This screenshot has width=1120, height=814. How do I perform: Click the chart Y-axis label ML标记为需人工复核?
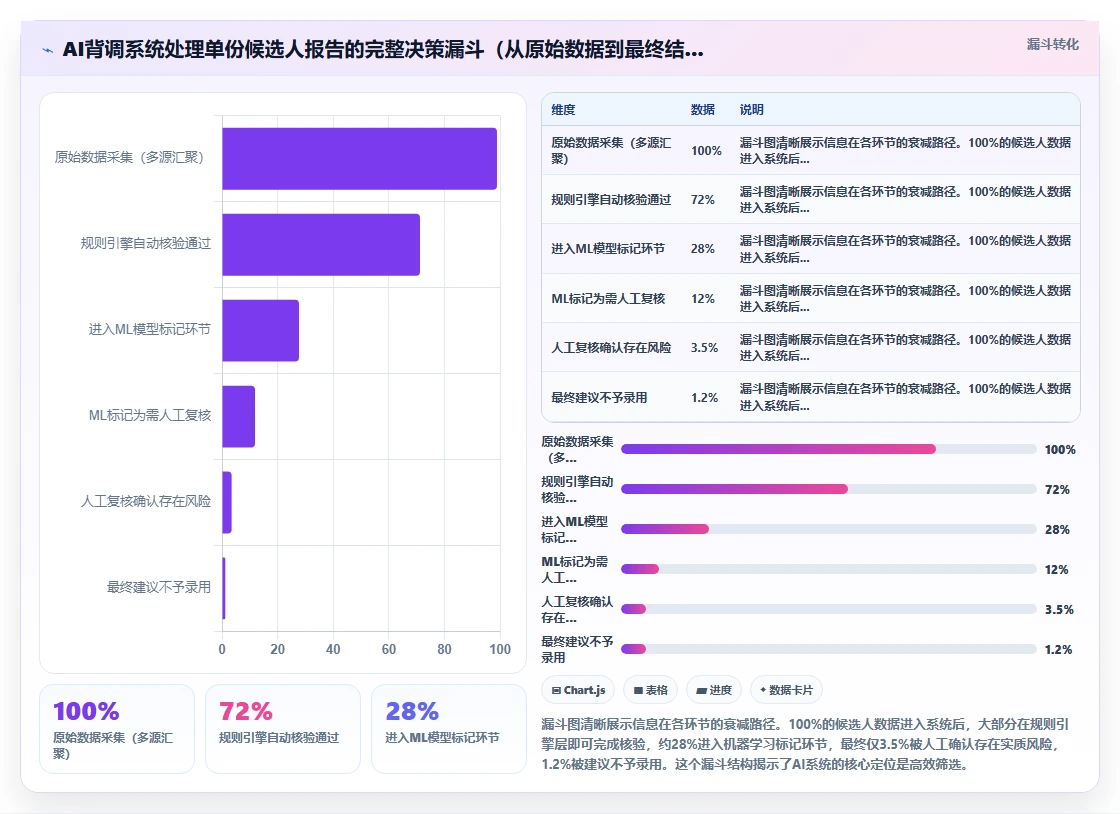(x=150, y=416)
